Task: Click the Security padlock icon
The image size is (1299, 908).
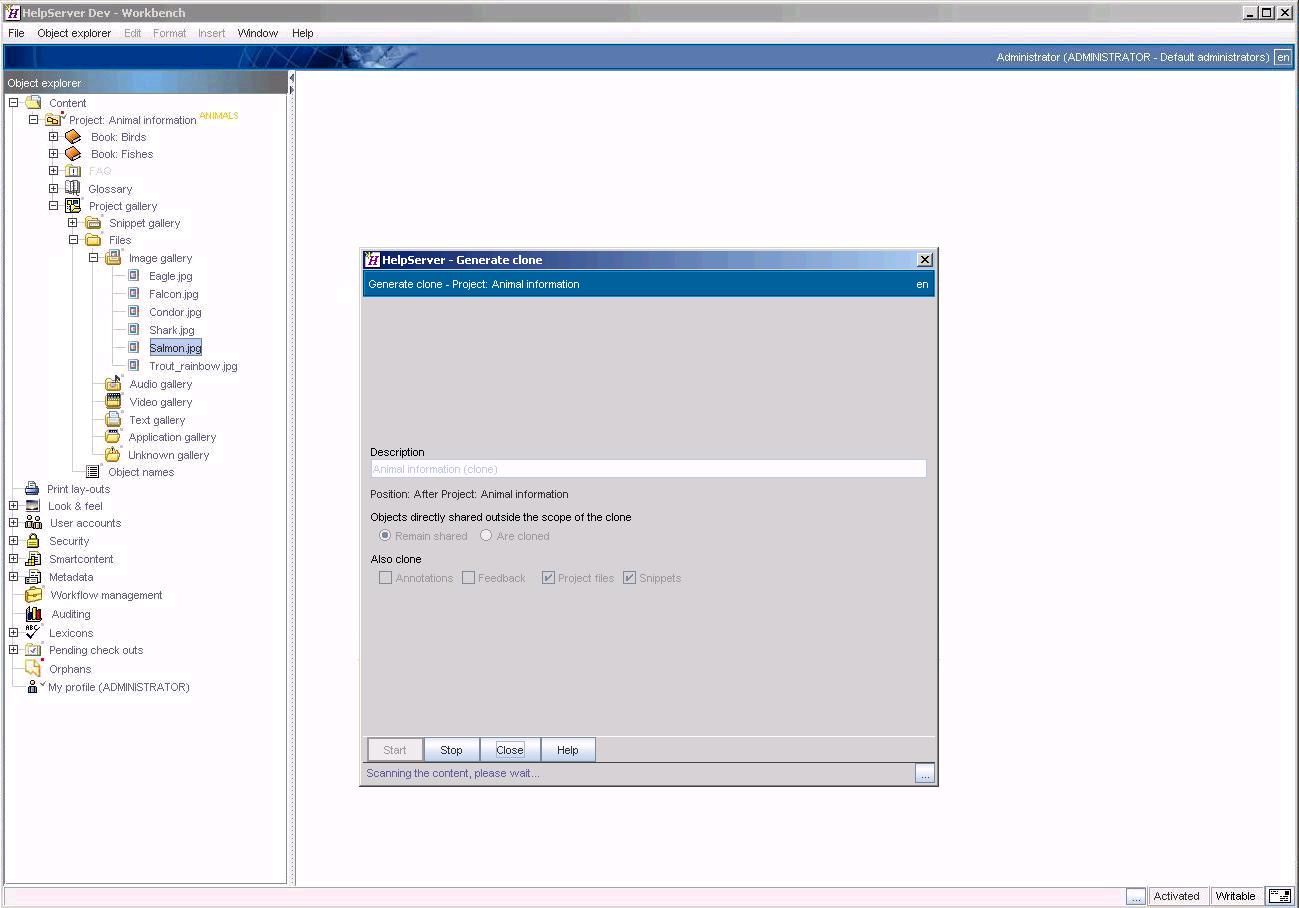Action: point(33,541)
